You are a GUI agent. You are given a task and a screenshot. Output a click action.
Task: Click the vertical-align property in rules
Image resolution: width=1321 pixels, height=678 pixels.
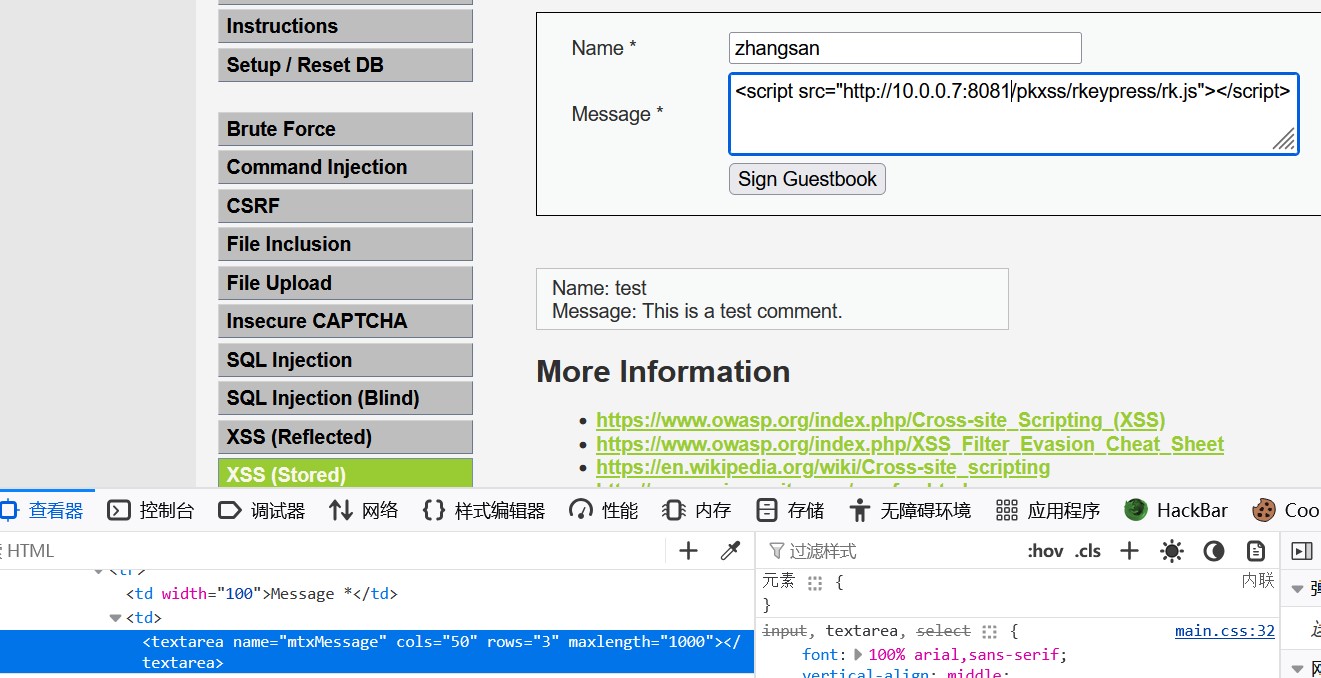pos(865,673)
